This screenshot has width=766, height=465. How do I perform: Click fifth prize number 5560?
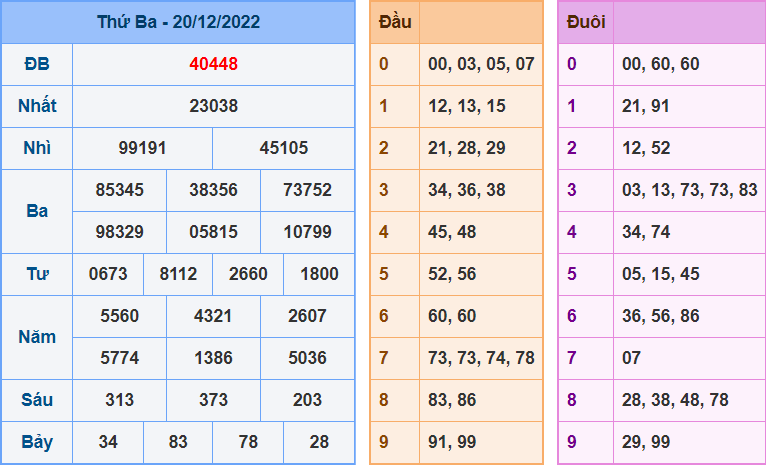point(120,316)
